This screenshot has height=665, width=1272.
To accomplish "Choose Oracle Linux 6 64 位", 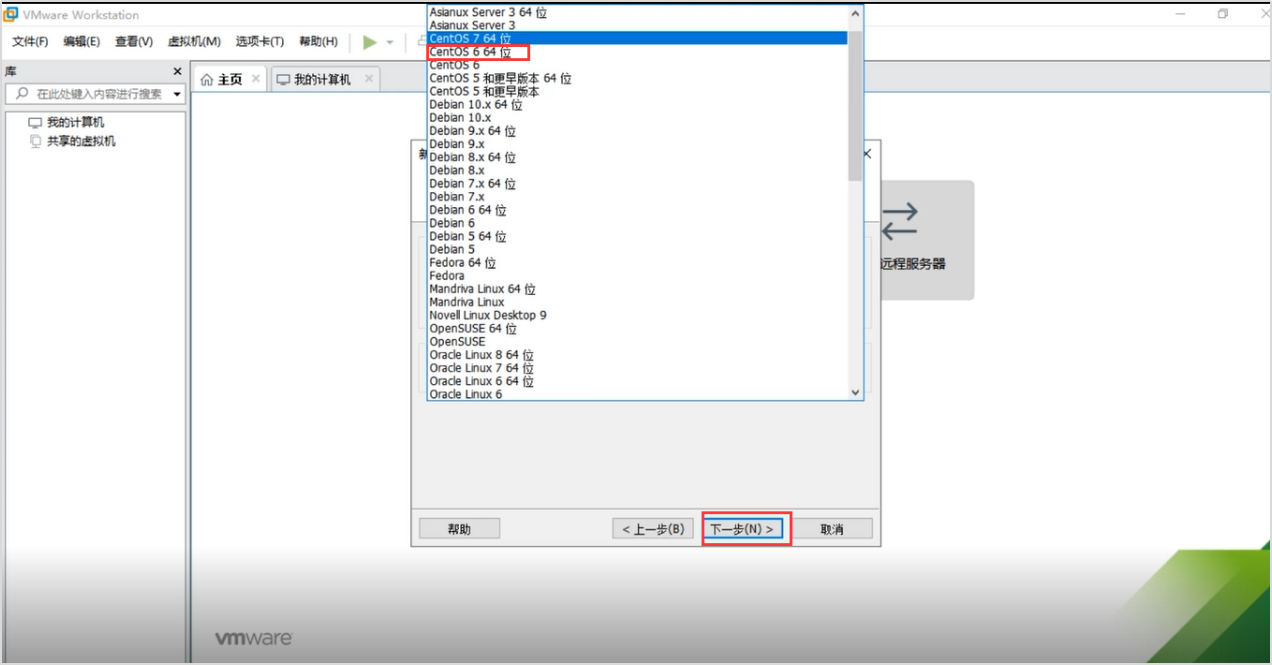I will pos(637,381).
